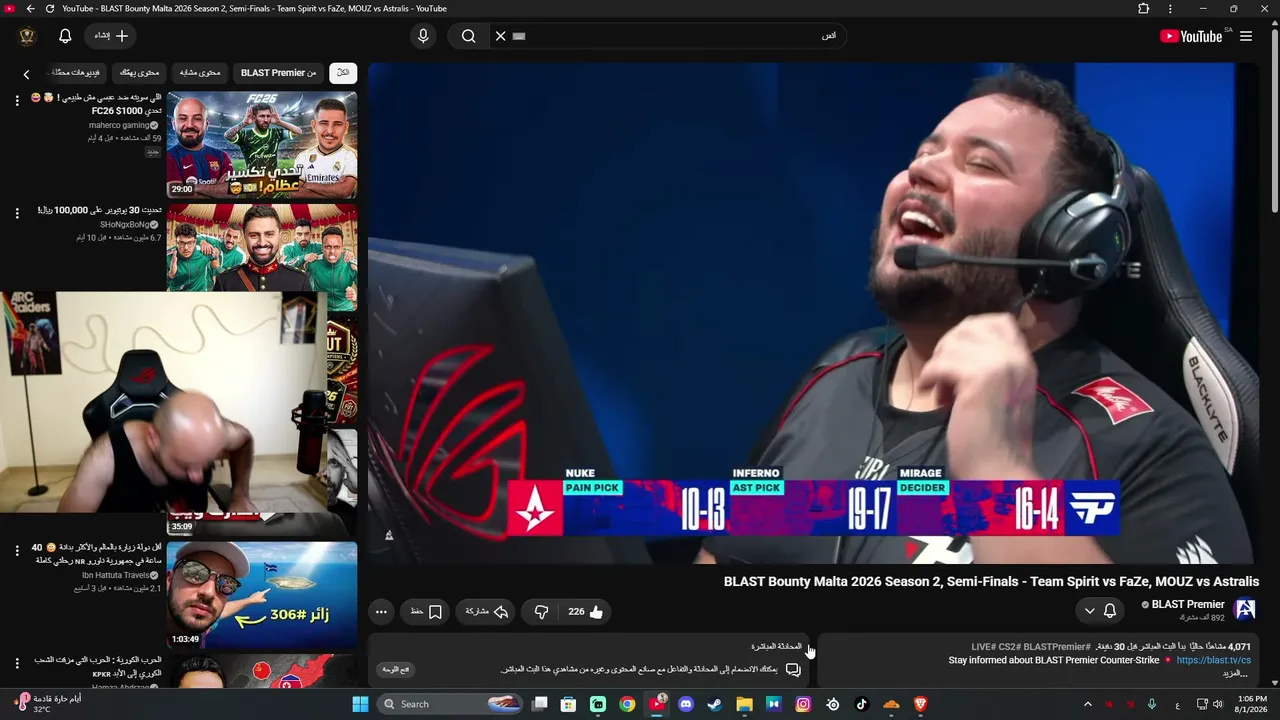Open the SHoNgxBoNg channel link

(x=124, y=225)
